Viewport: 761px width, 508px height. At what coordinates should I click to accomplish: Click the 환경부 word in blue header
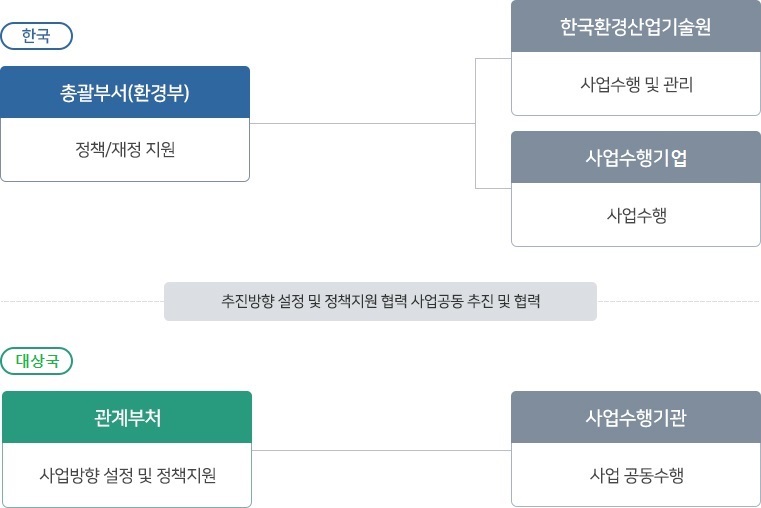158,92
